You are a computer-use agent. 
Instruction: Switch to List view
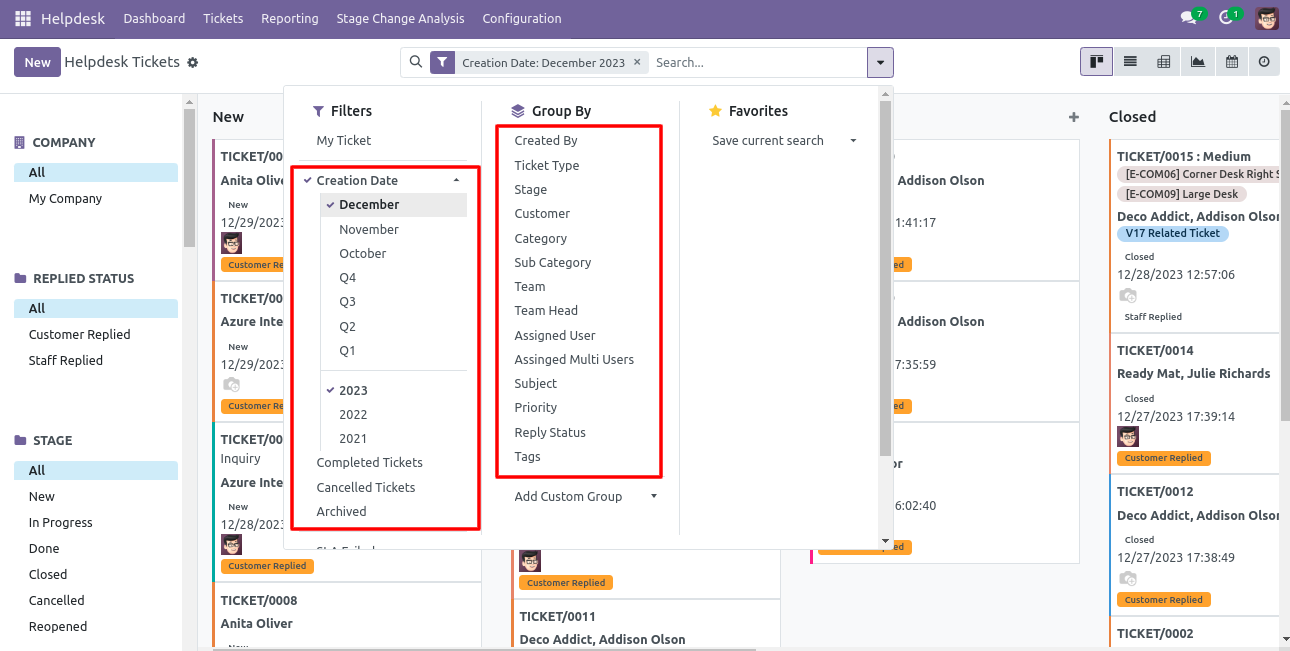[x=1130, y=62]
